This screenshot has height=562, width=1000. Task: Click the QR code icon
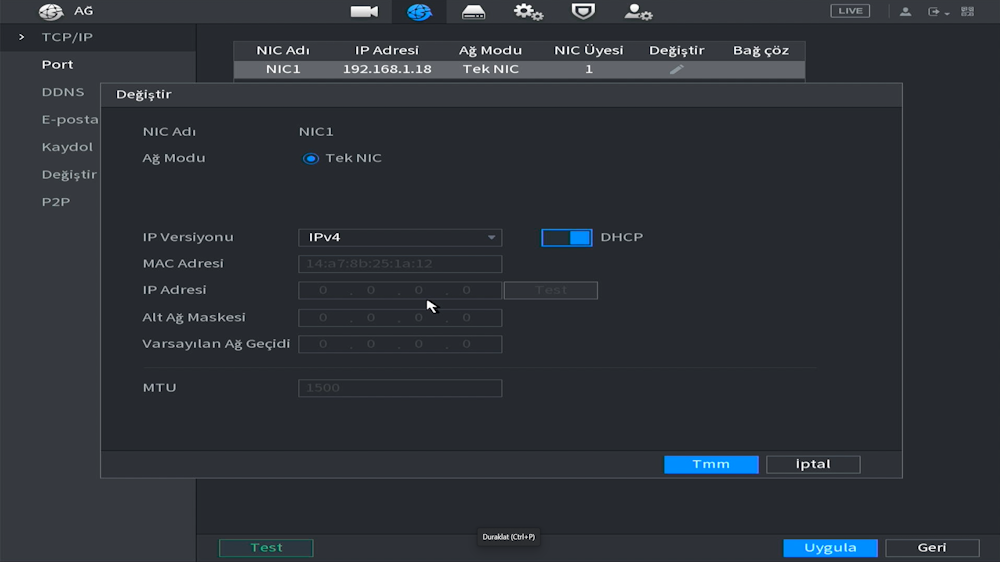coord(967,11)
